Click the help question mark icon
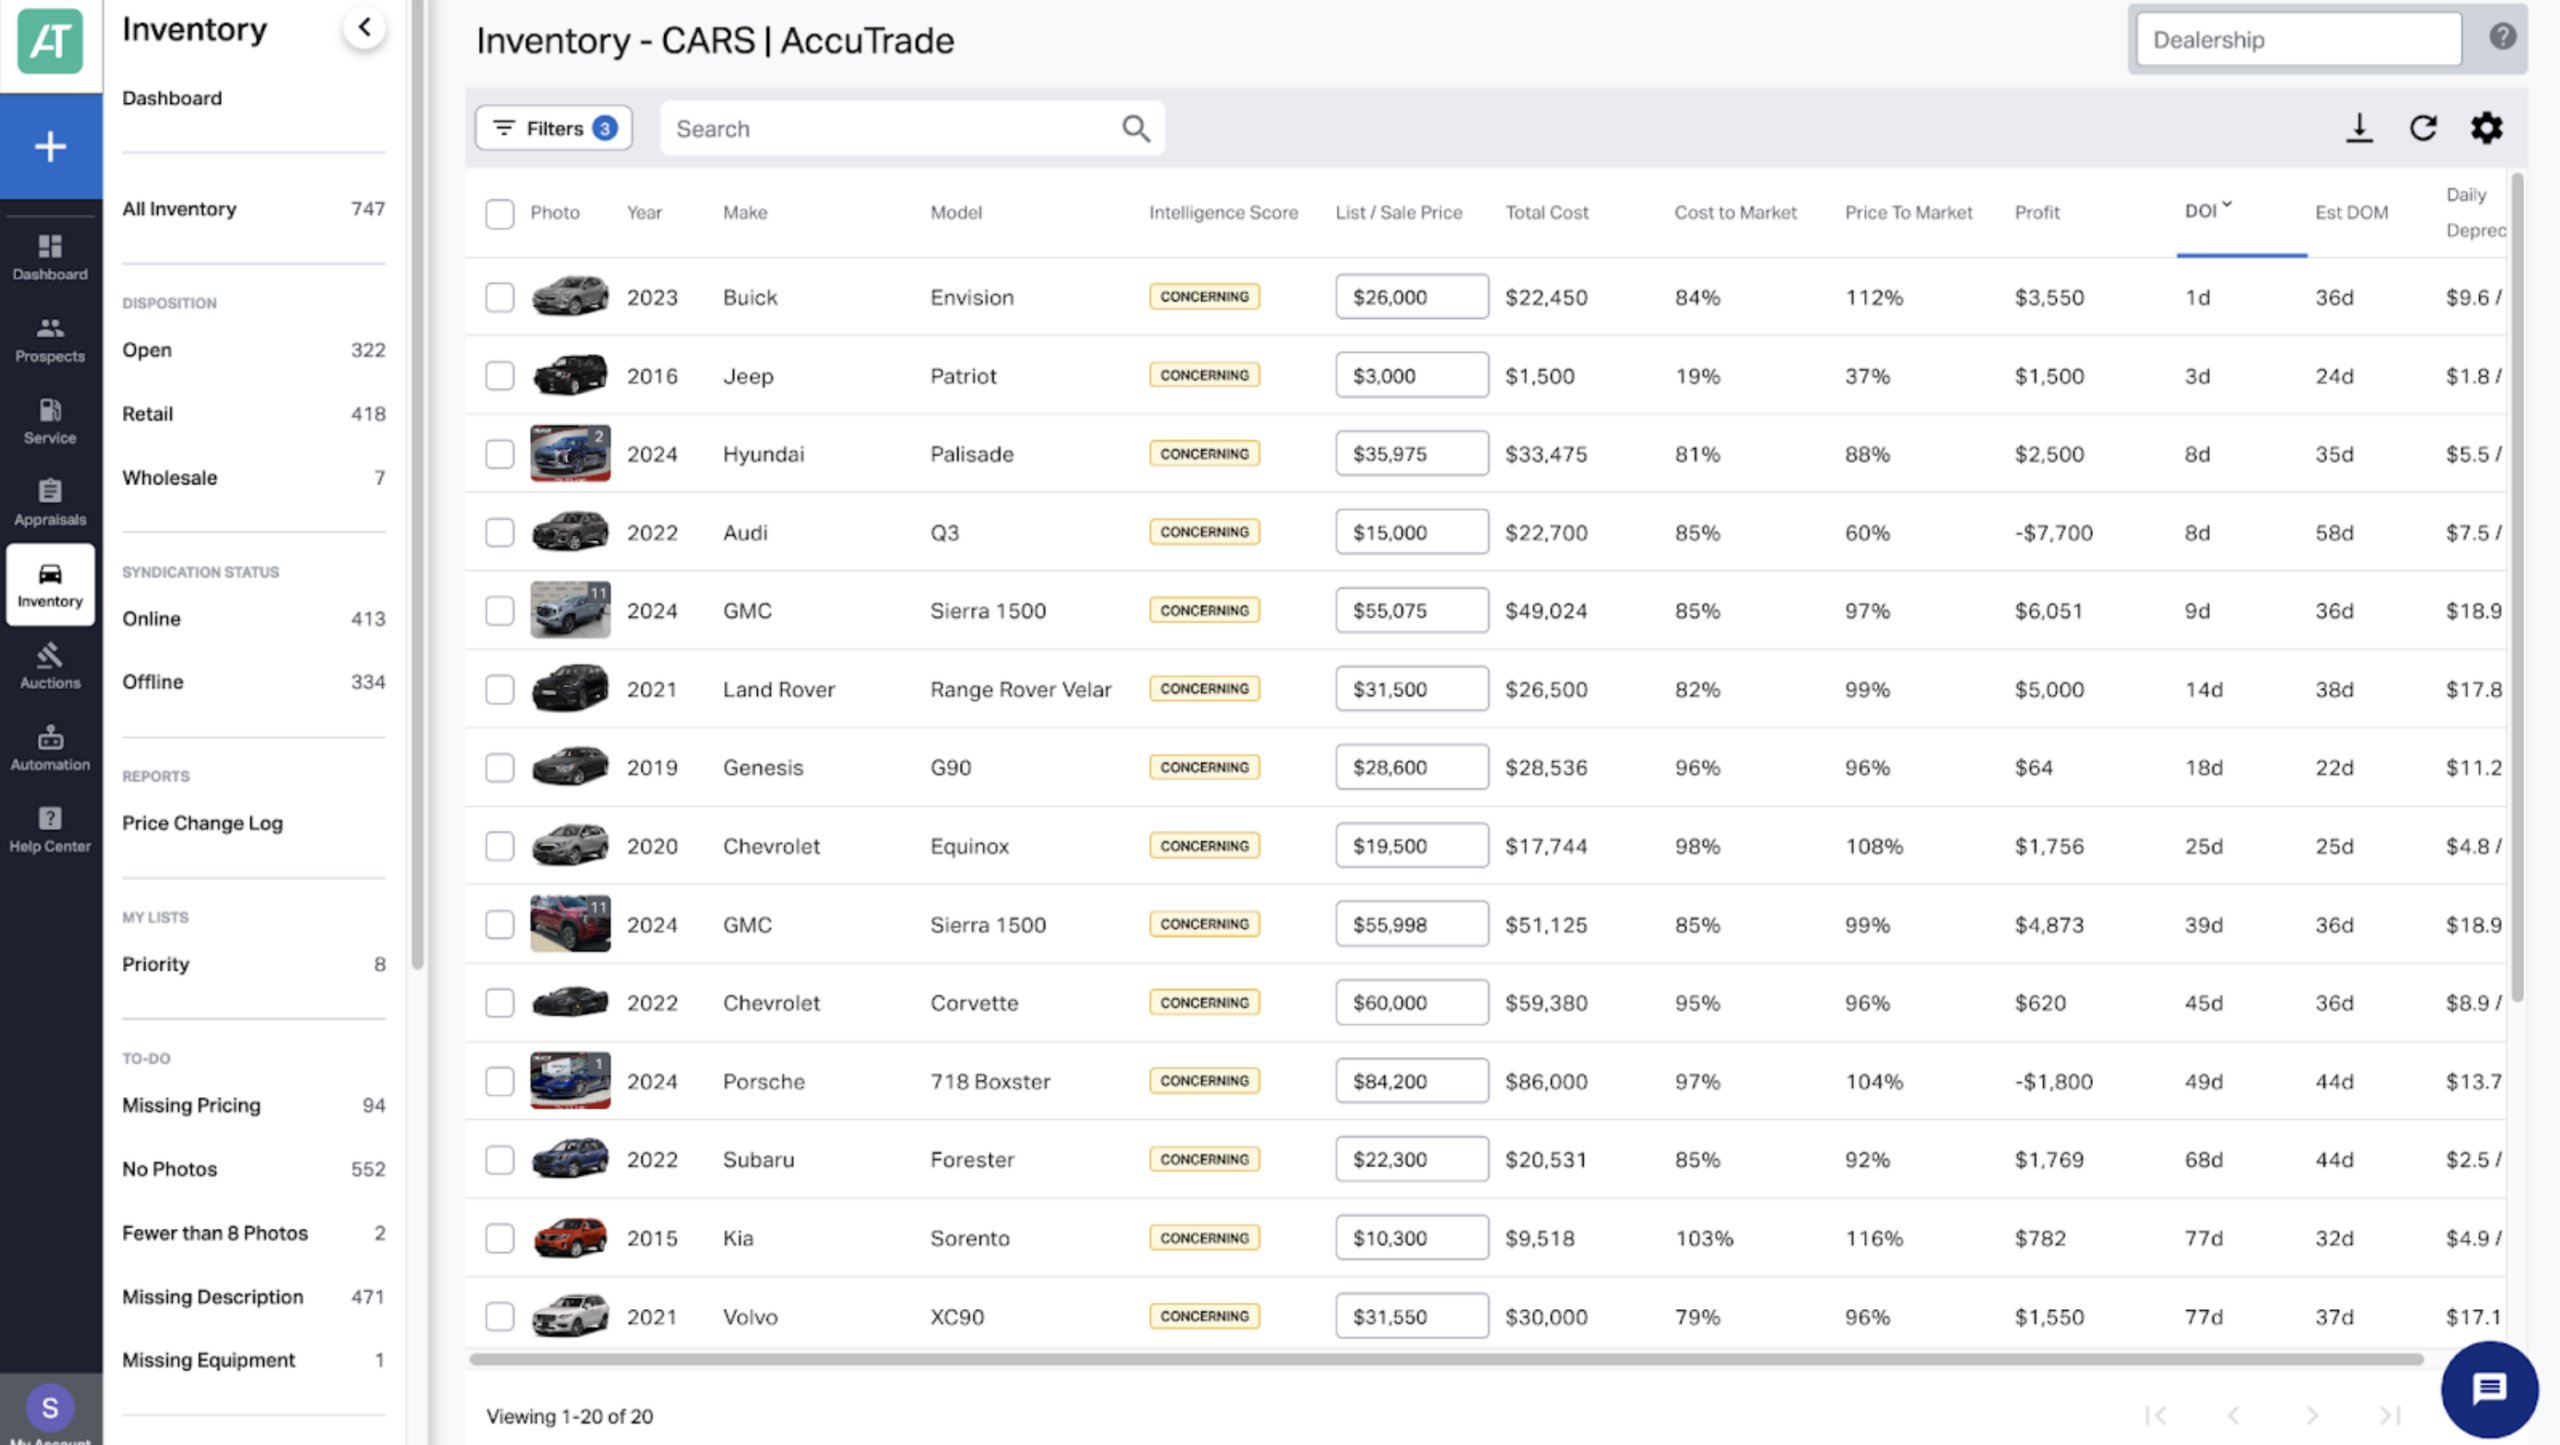Image resolution: width=2560 pixels, height=1445 pixels. (2502, 37)
